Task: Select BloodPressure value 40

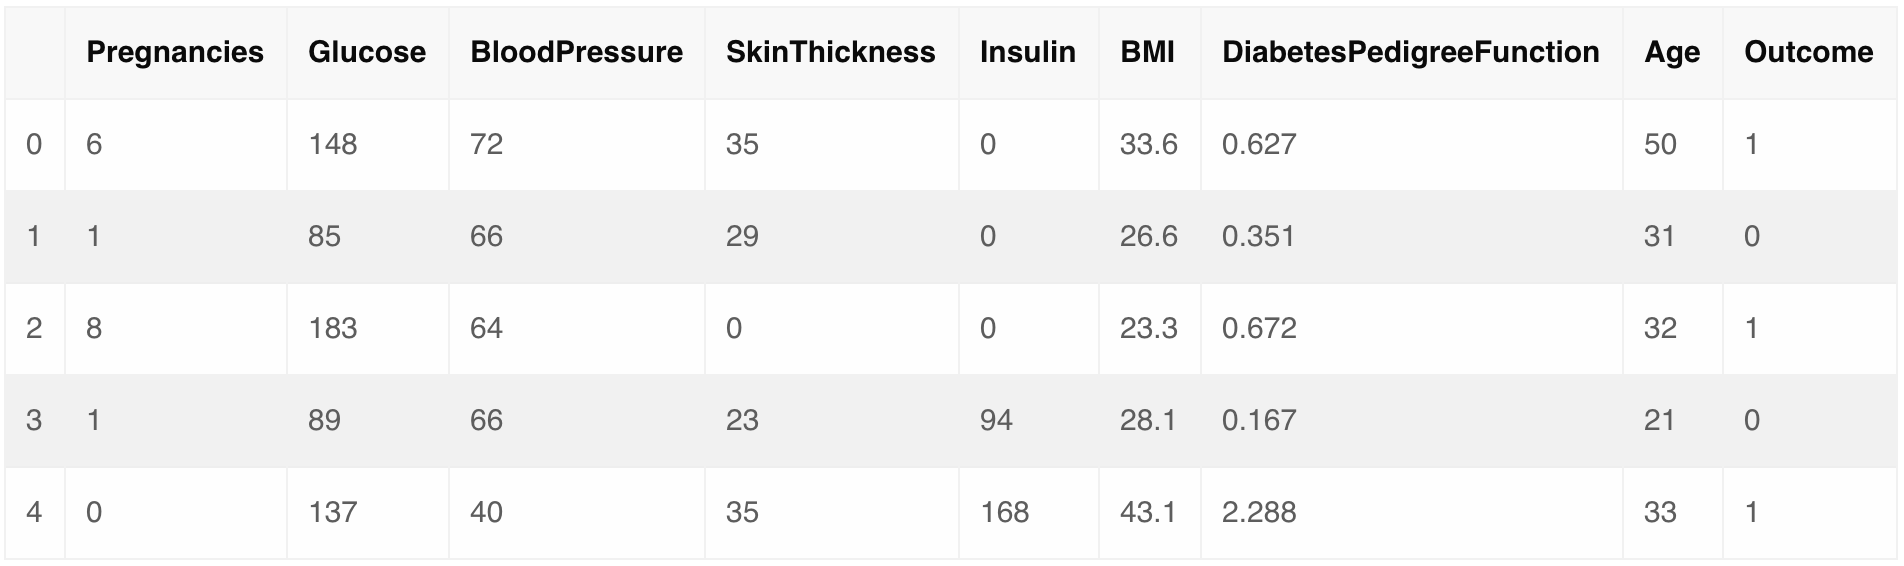Action: [486, 513]
